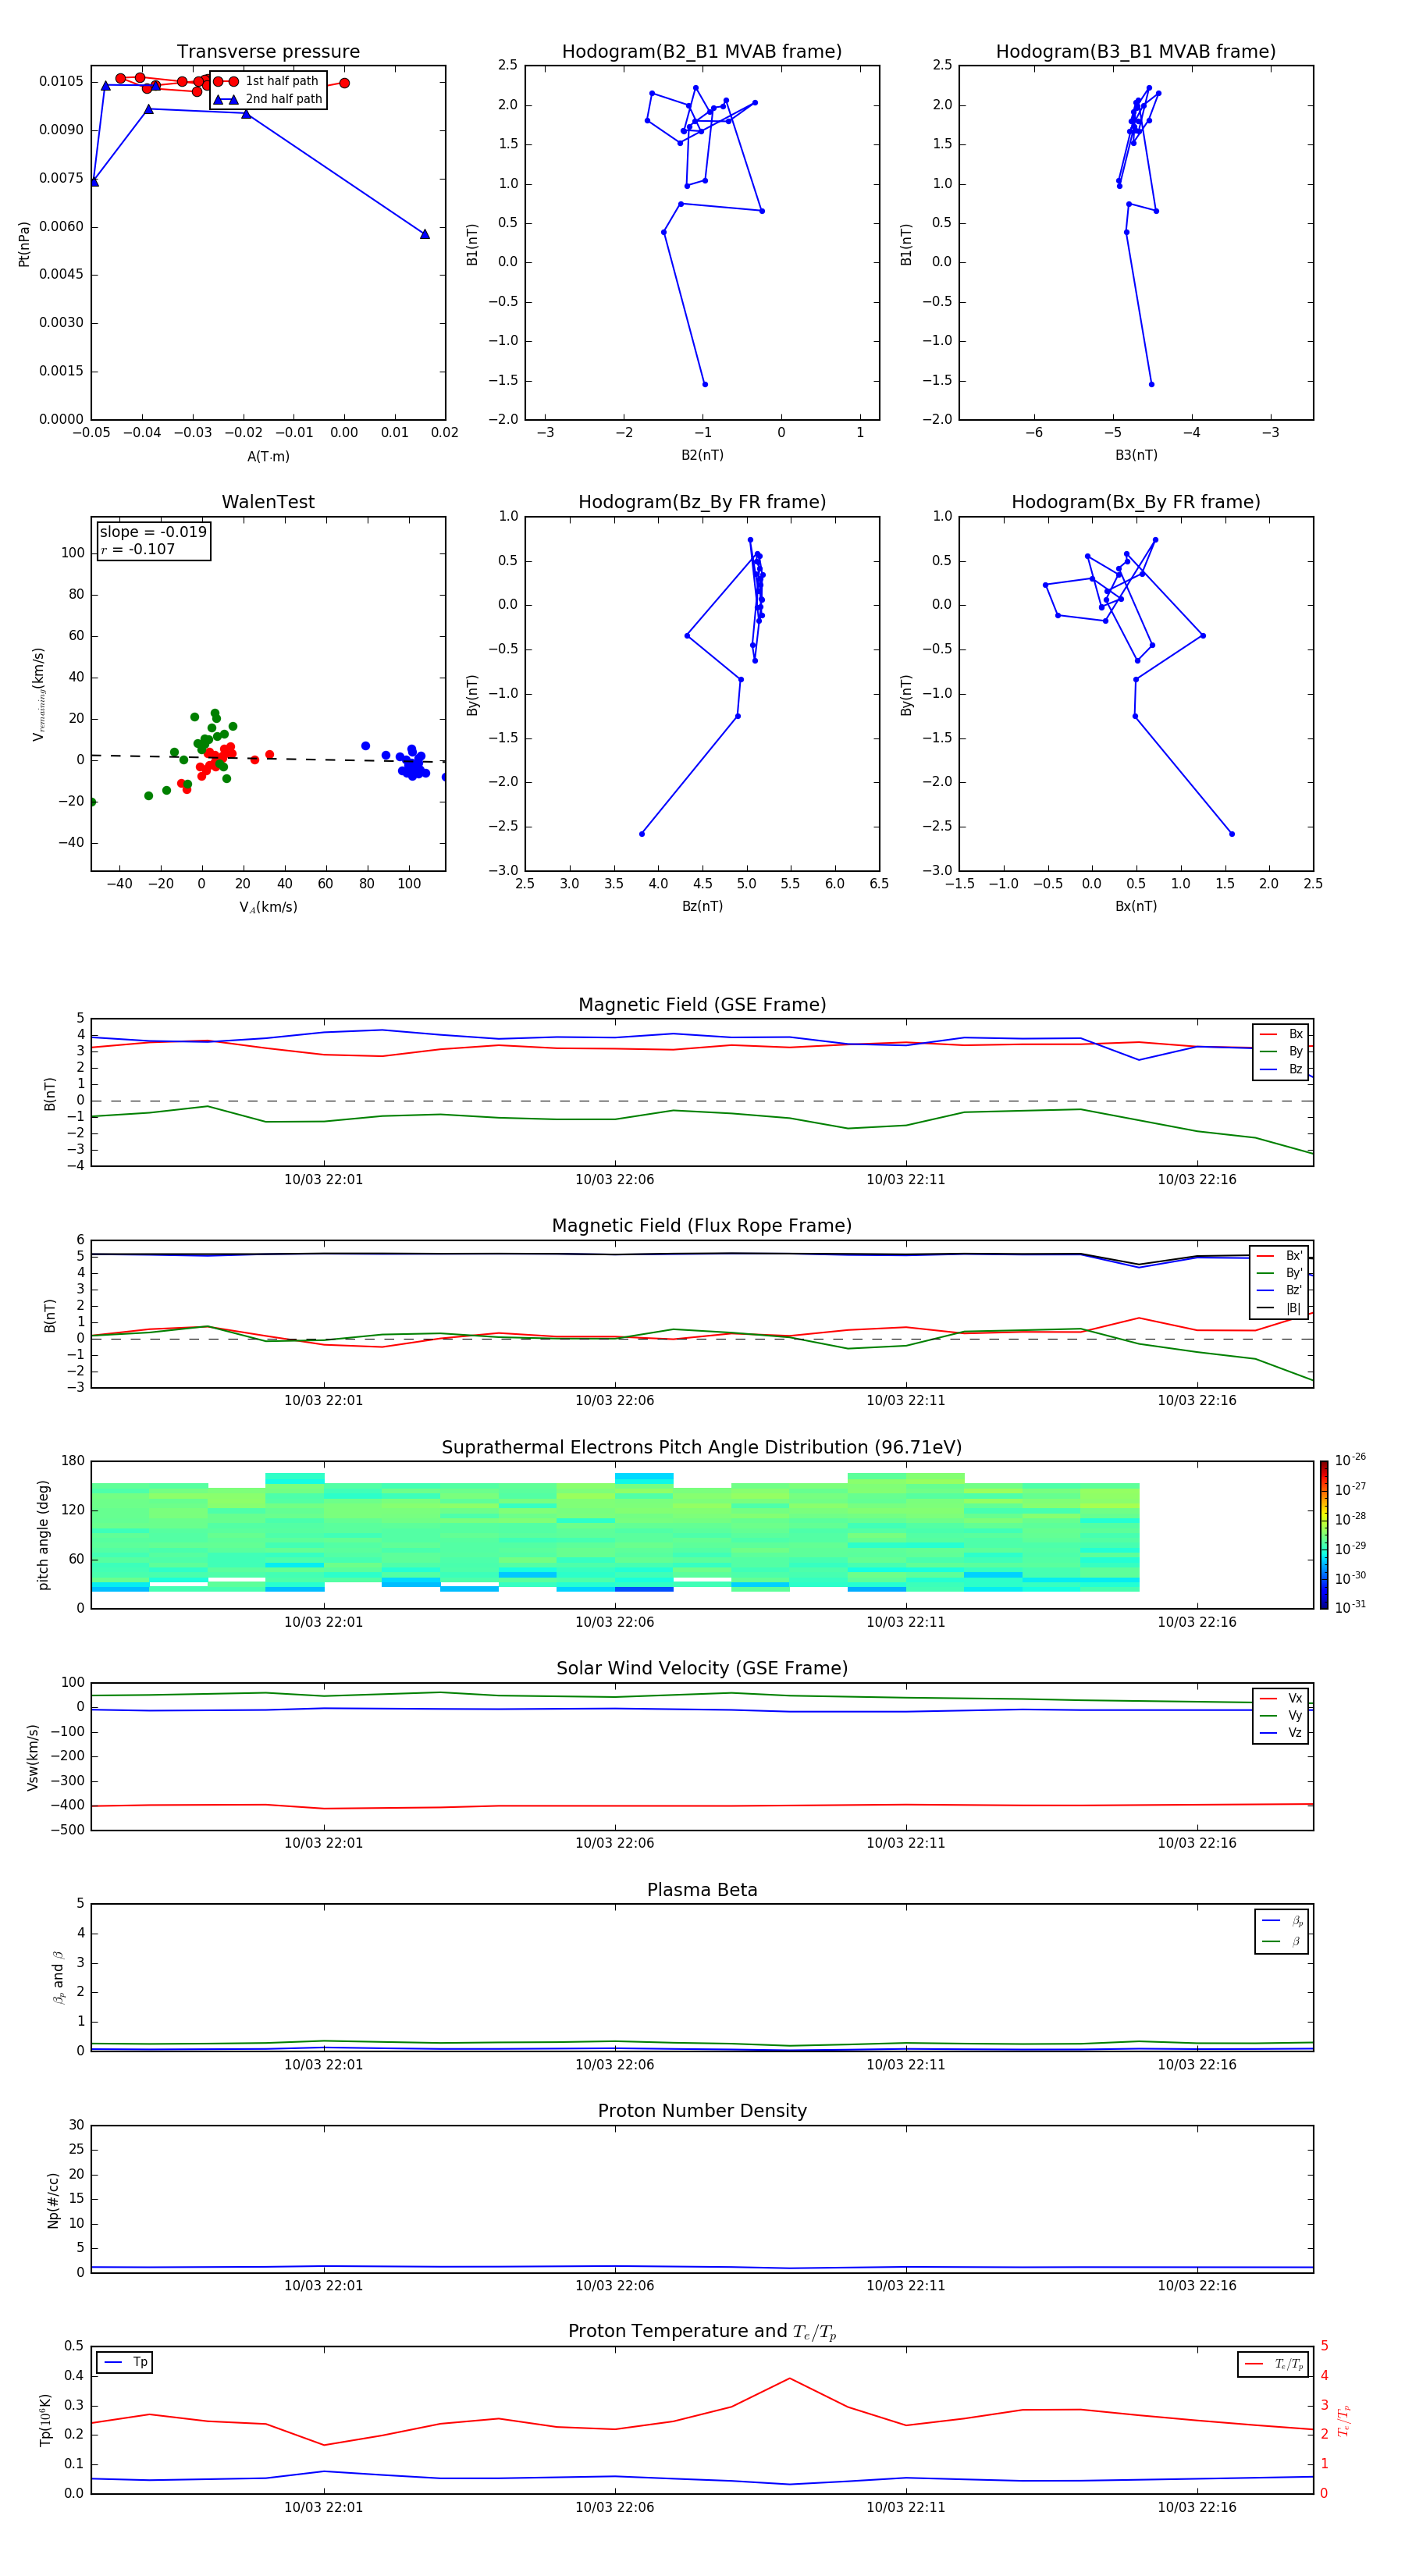1405x2576 pixels.
Task: Click the 'Tp(10⁶K)' y-axis label
Action: (x=45, y=2420)
